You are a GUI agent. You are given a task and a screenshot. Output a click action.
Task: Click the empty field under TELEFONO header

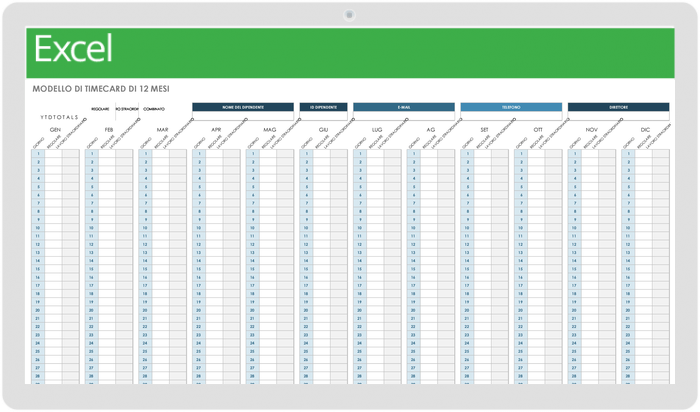point(511,116)
